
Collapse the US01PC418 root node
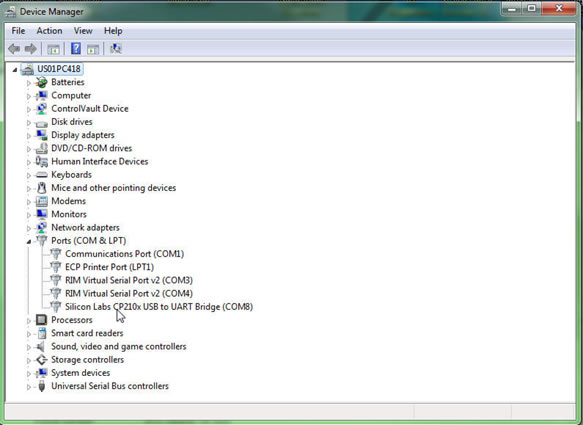tap(15, 70)
